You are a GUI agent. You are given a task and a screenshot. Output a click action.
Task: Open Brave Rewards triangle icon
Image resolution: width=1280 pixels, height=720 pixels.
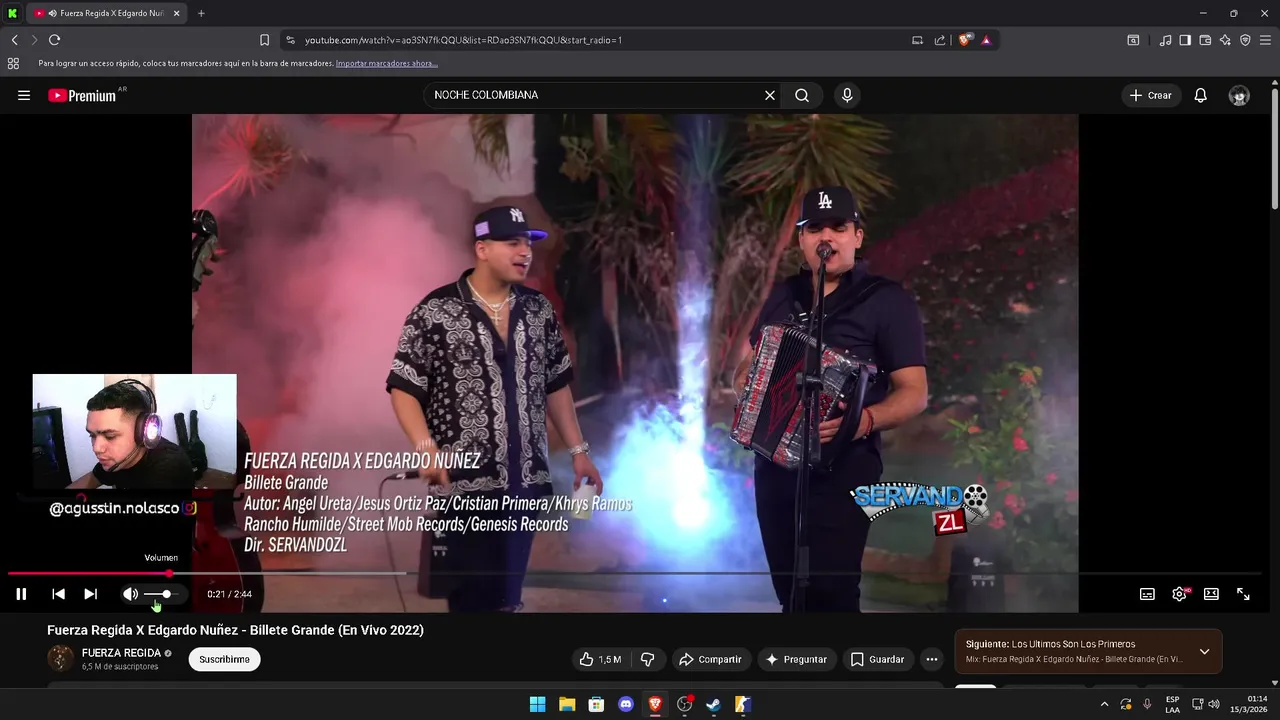(x=986, y=40)
